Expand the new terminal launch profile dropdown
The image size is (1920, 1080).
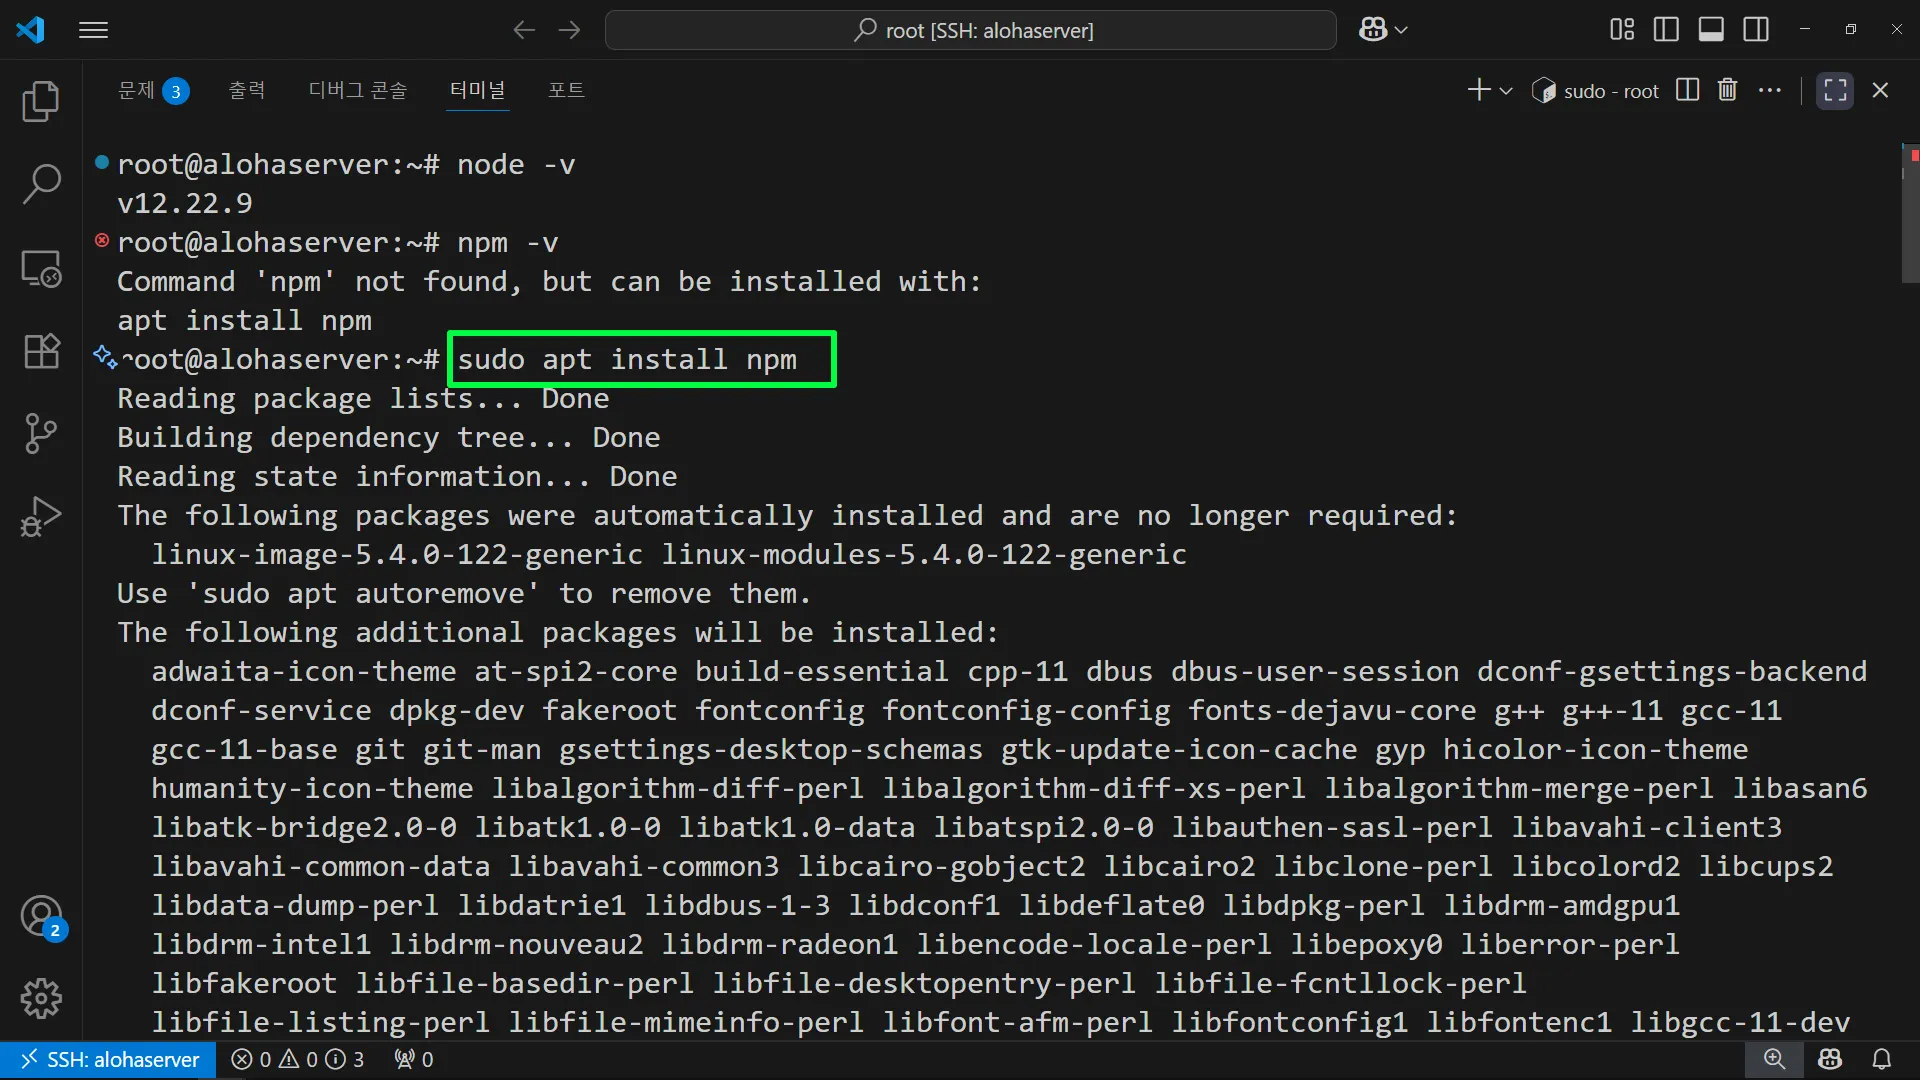(1506, 91)
